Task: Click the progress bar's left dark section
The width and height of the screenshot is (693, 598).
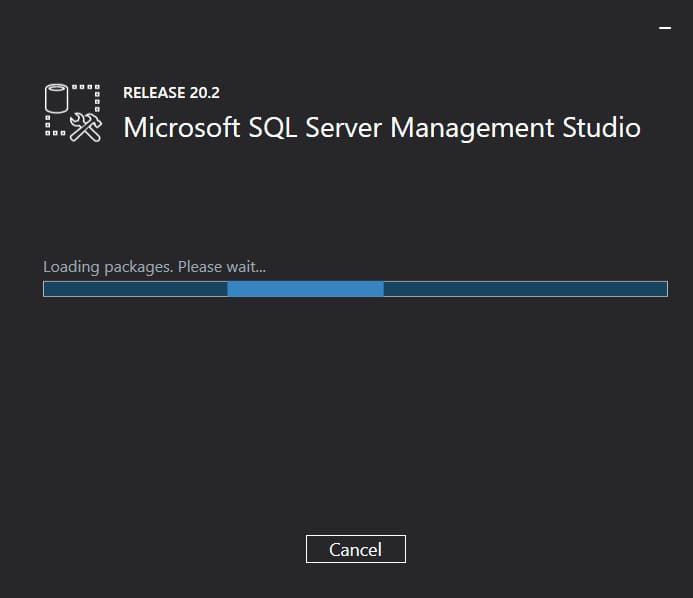Action: 135,289
